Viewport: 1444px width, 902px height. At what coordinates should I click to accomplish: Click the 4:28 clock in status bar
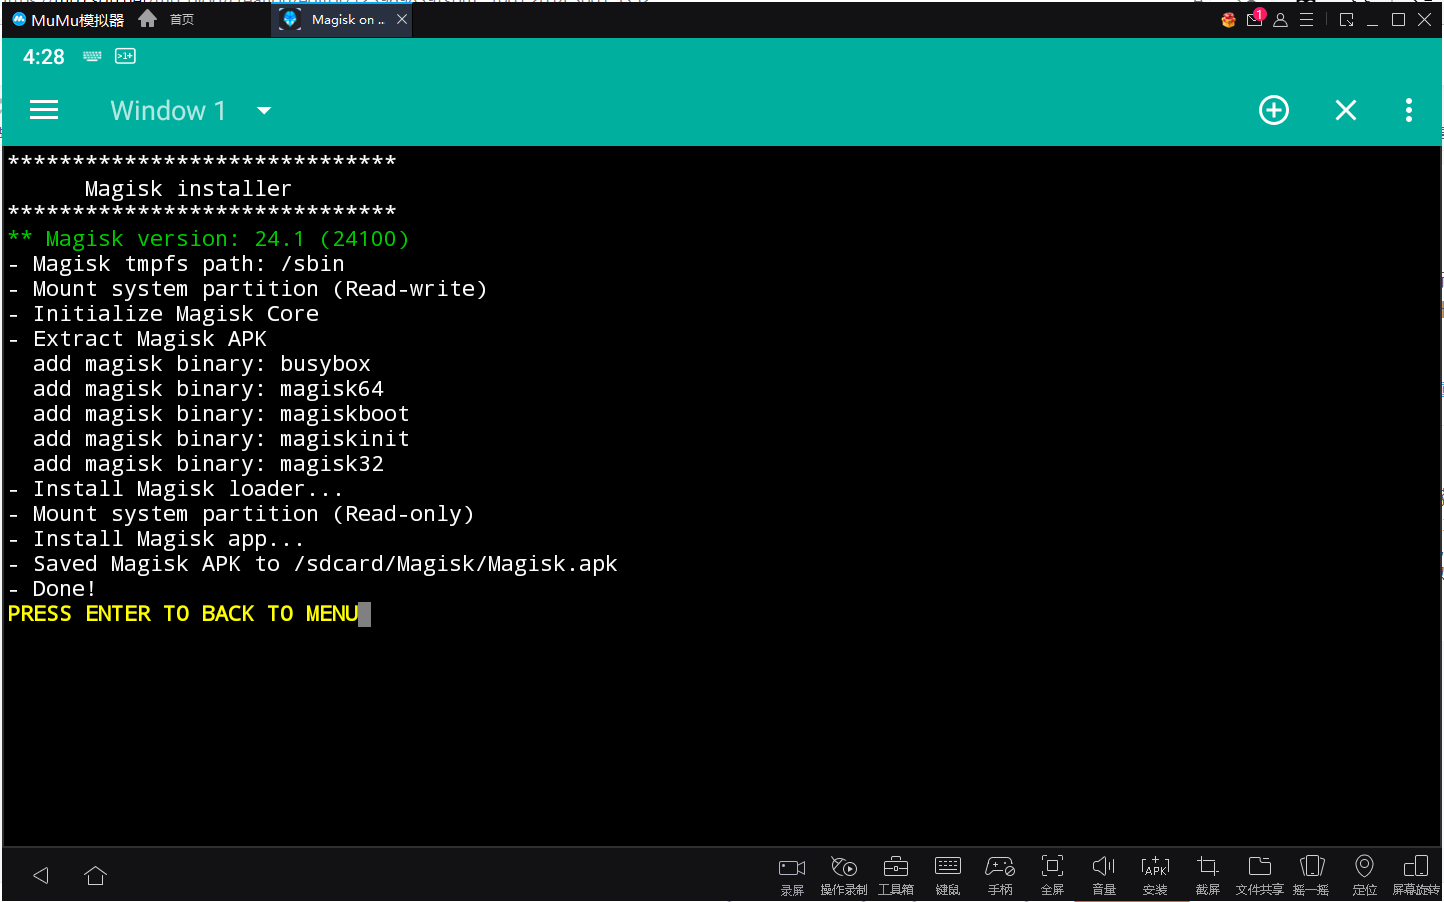pyautogui.click(x=44, y=57)
